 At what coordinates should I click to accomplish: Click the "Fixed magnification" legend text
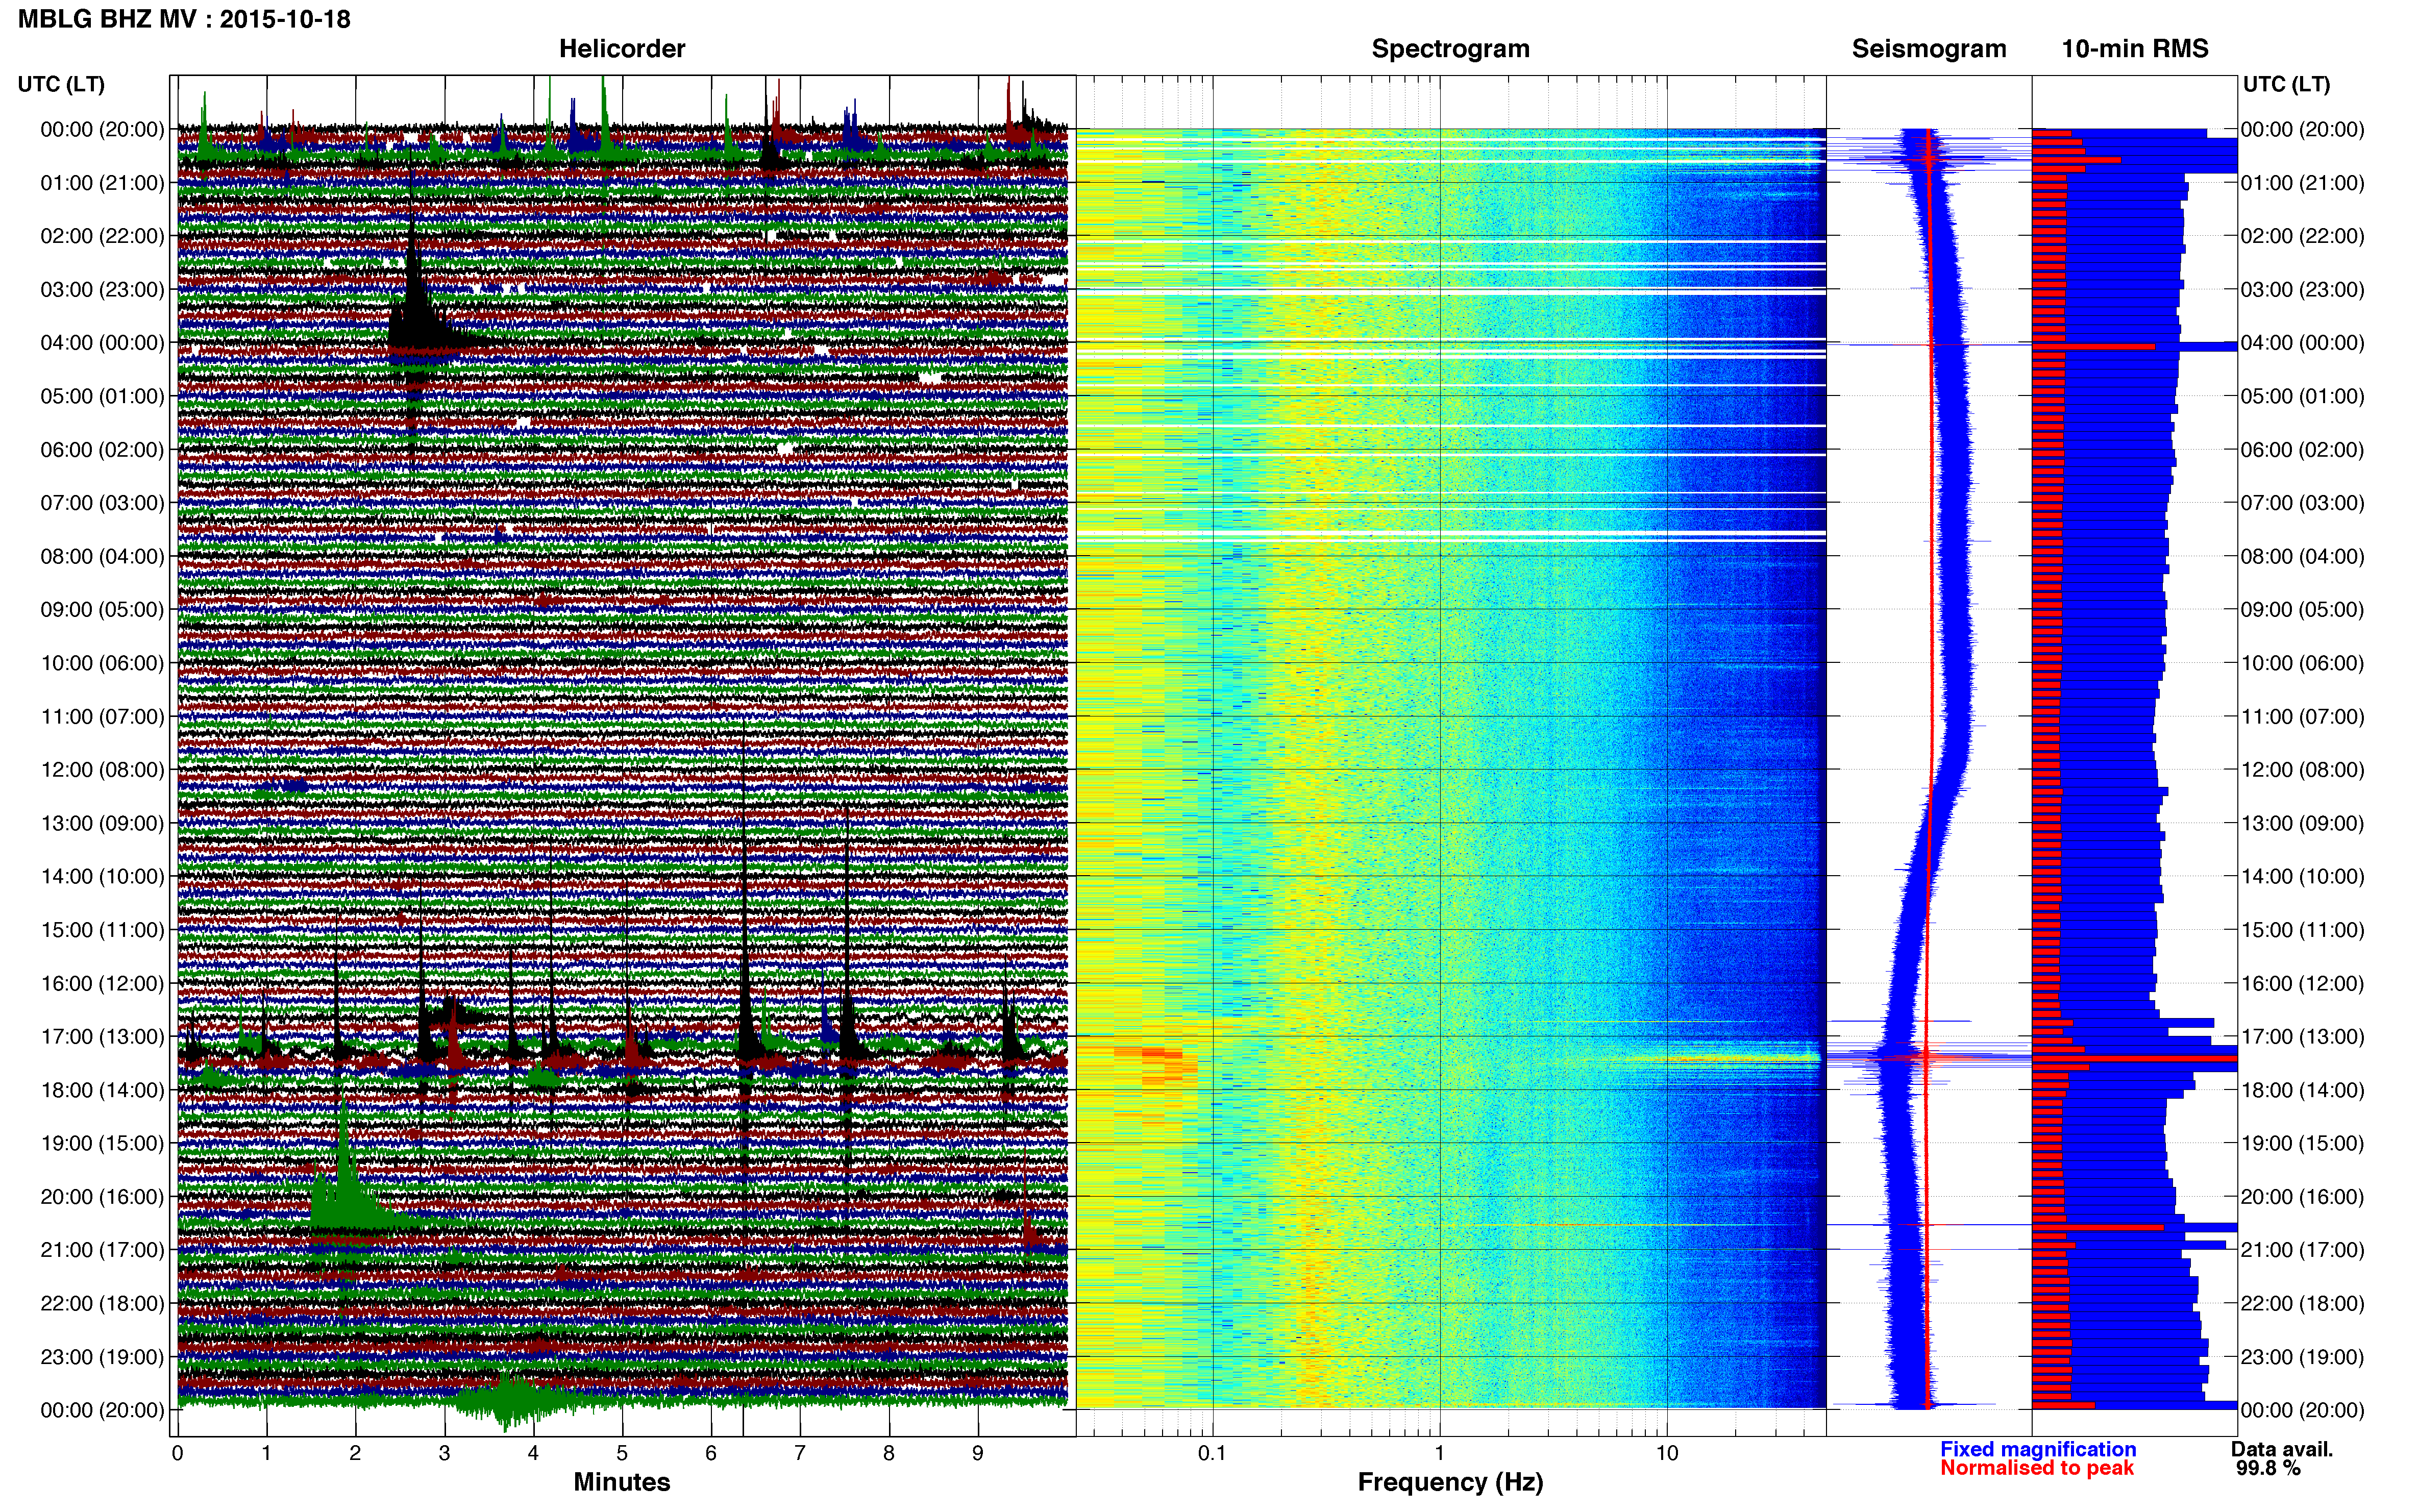pyautogui.click(x=2038, y=1449)
